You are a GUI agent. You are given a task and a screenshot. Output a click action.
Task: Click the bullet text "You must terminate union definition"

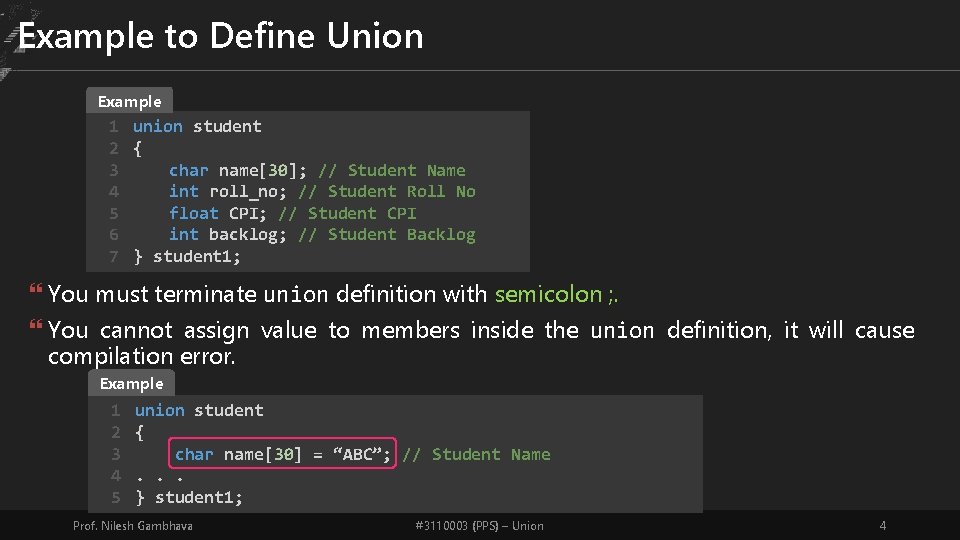(x=243, y=294)
